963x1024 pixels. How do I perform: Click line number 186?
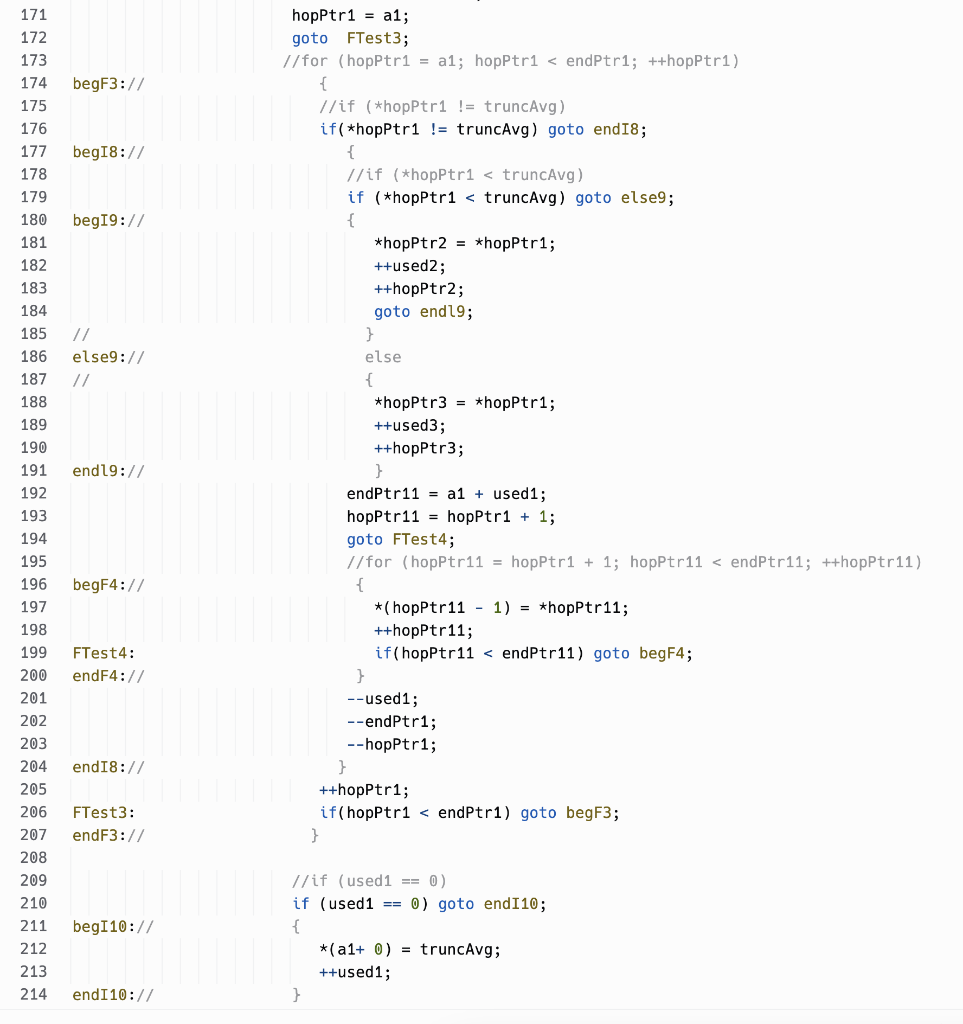pos(33,357)
